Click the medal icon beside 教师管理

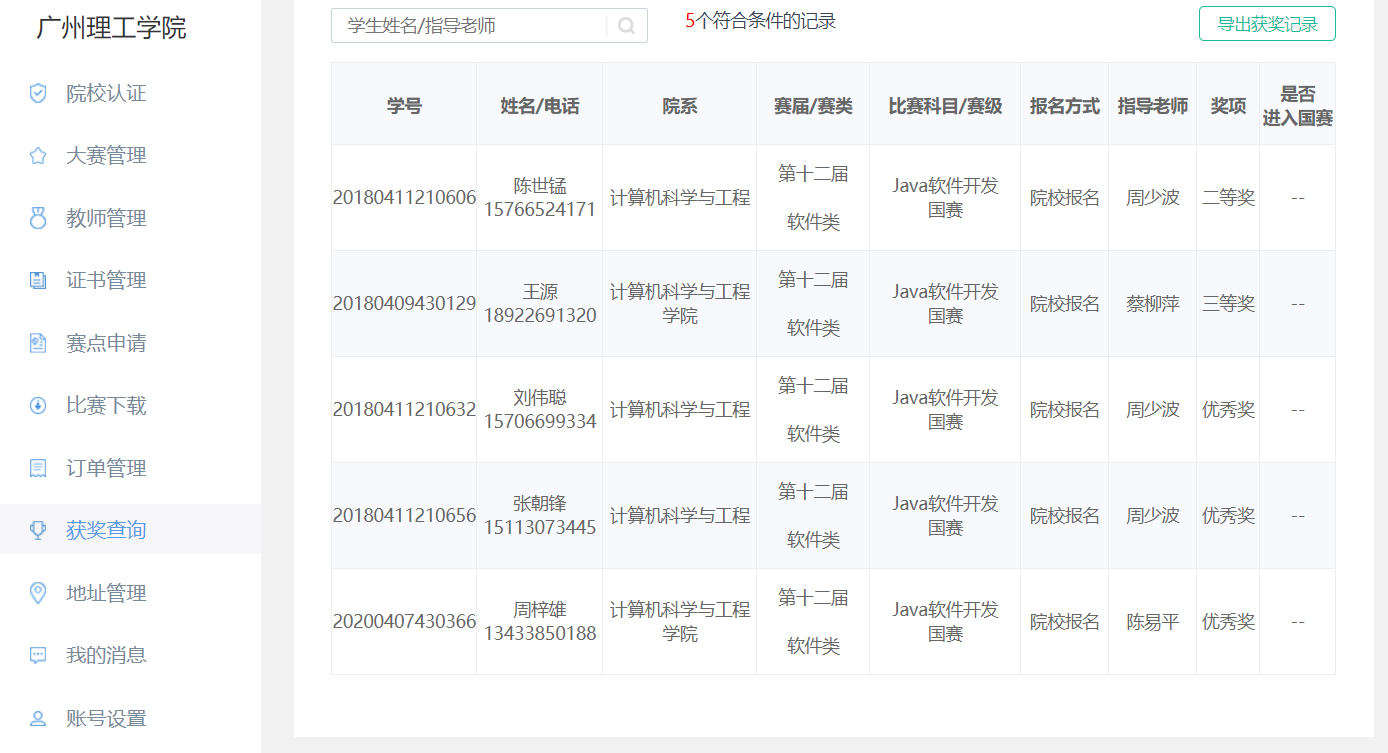tap(38, 218)
